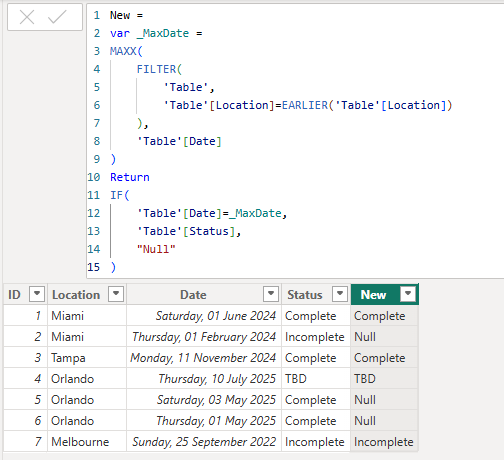This screenshot has width=504, height=460.
Task: Select date Thursday, 01 May 2025
Action: pos(204,421)
